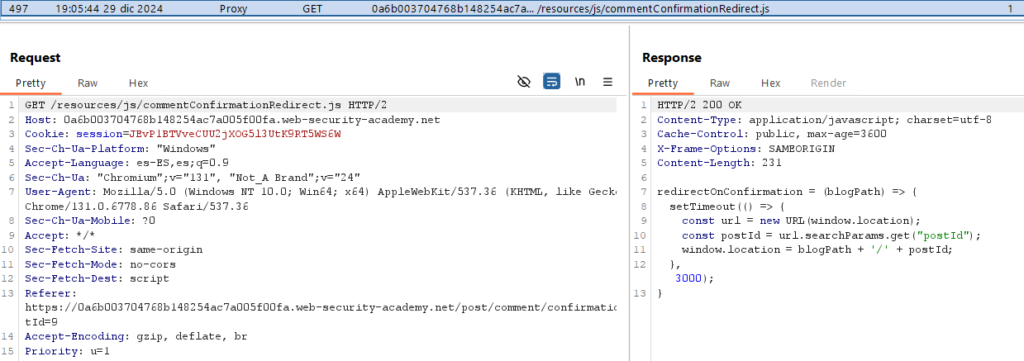Click the Response panel heading
Screen dimensions: 1024x361
tap(671, 57)
